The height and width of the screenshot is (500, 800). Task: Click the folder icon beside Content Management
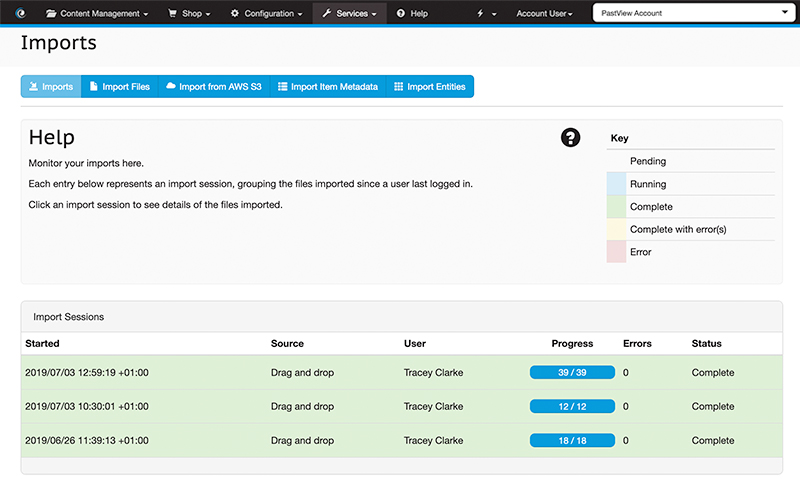pyautogui.click(x=51, y=13)
